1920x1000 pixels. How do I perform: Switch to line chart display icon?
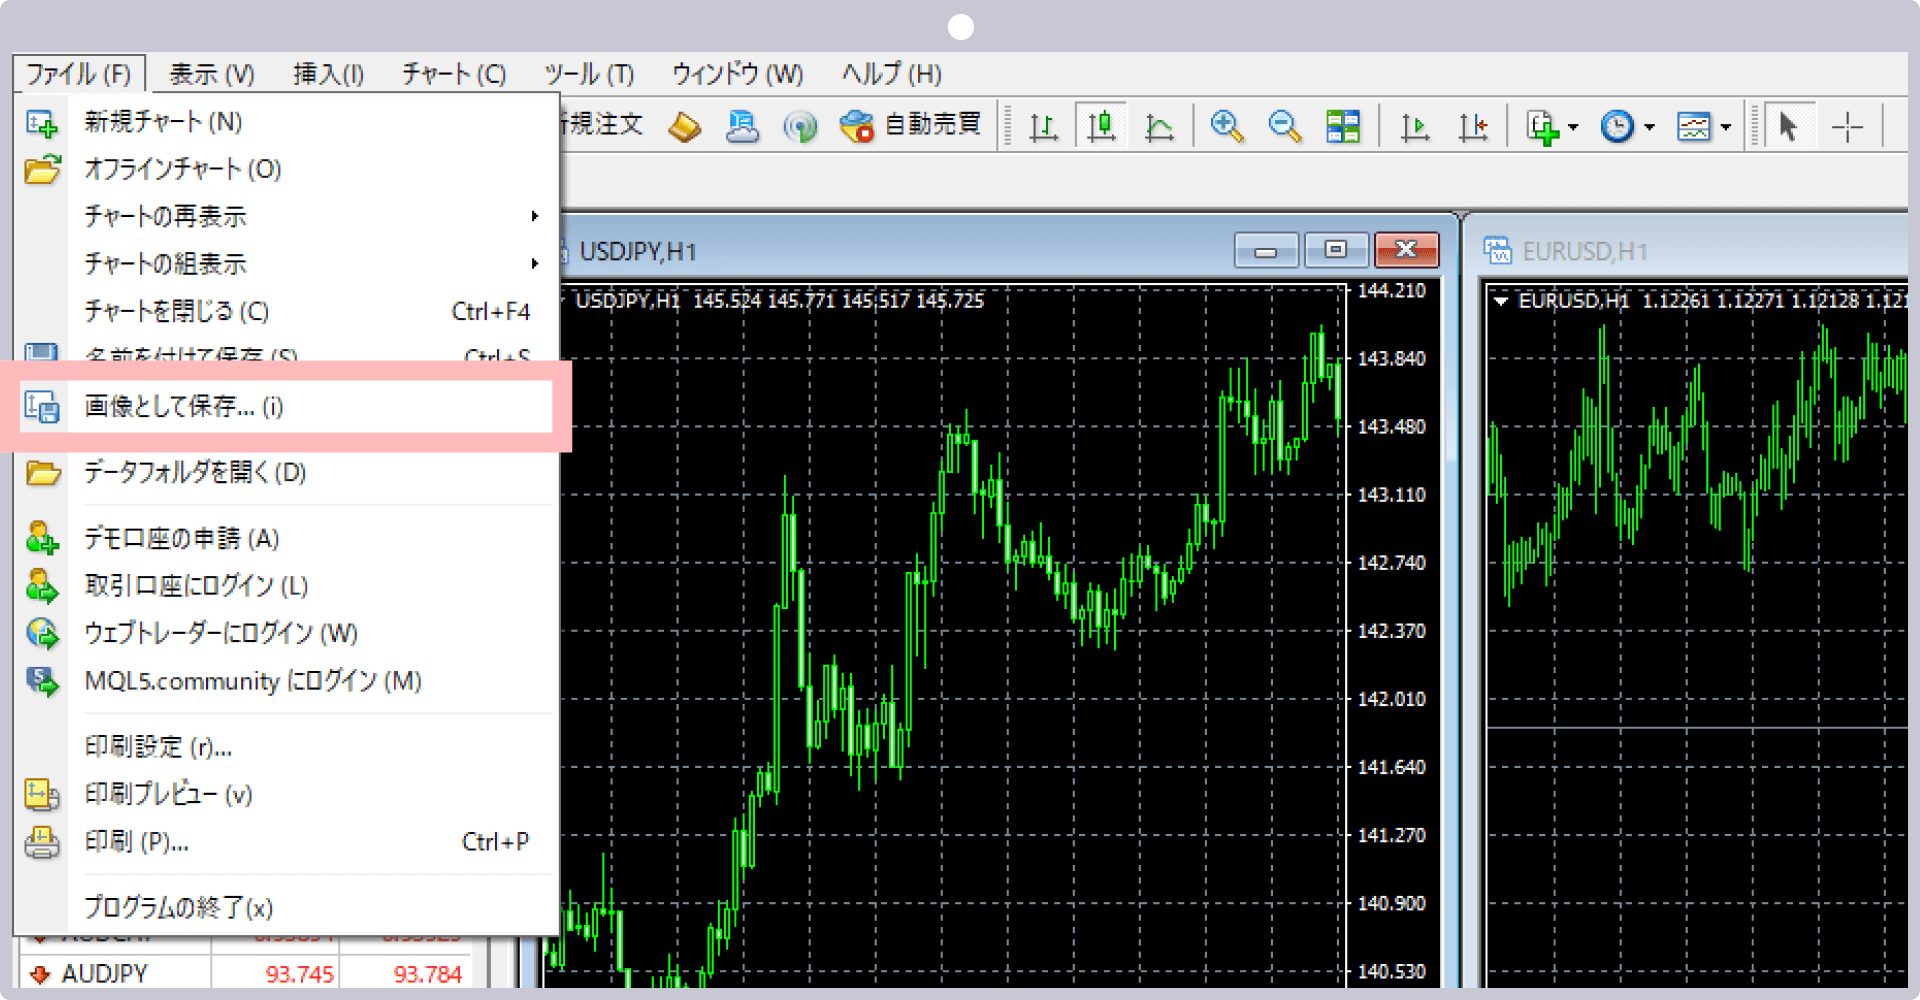click(x=1159, y=127)
